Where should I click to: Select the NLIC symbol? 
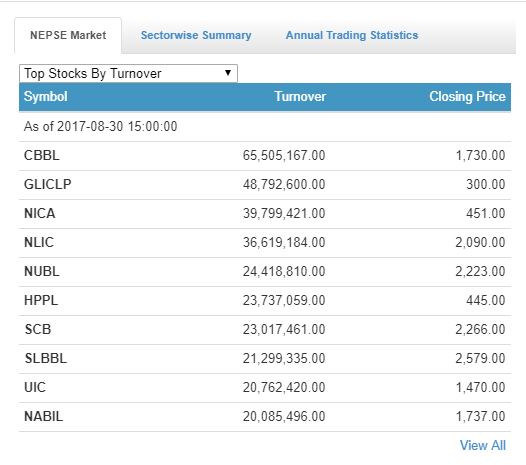[39, 242]
